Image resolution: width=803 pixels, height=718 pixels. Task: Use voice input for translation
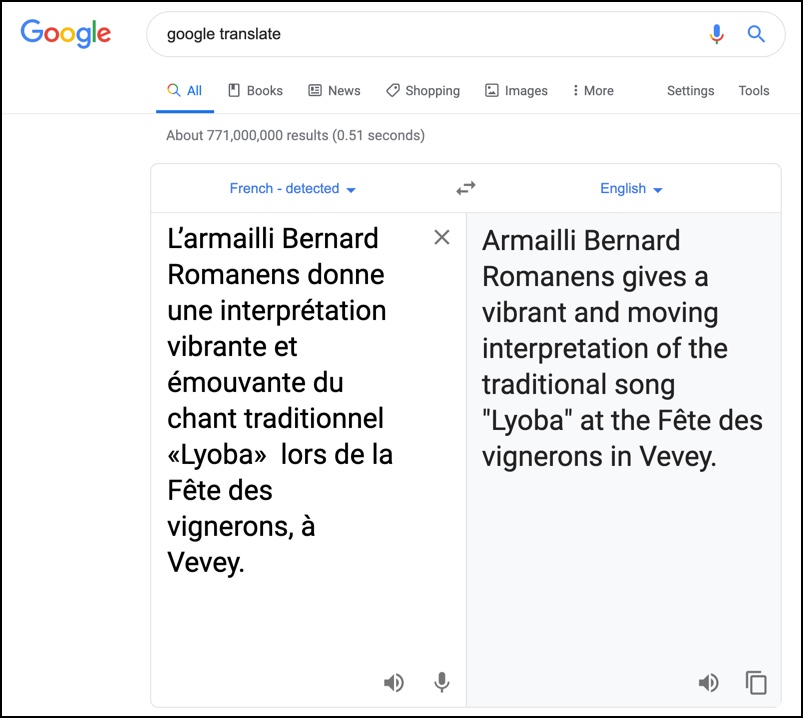(441, 682)
